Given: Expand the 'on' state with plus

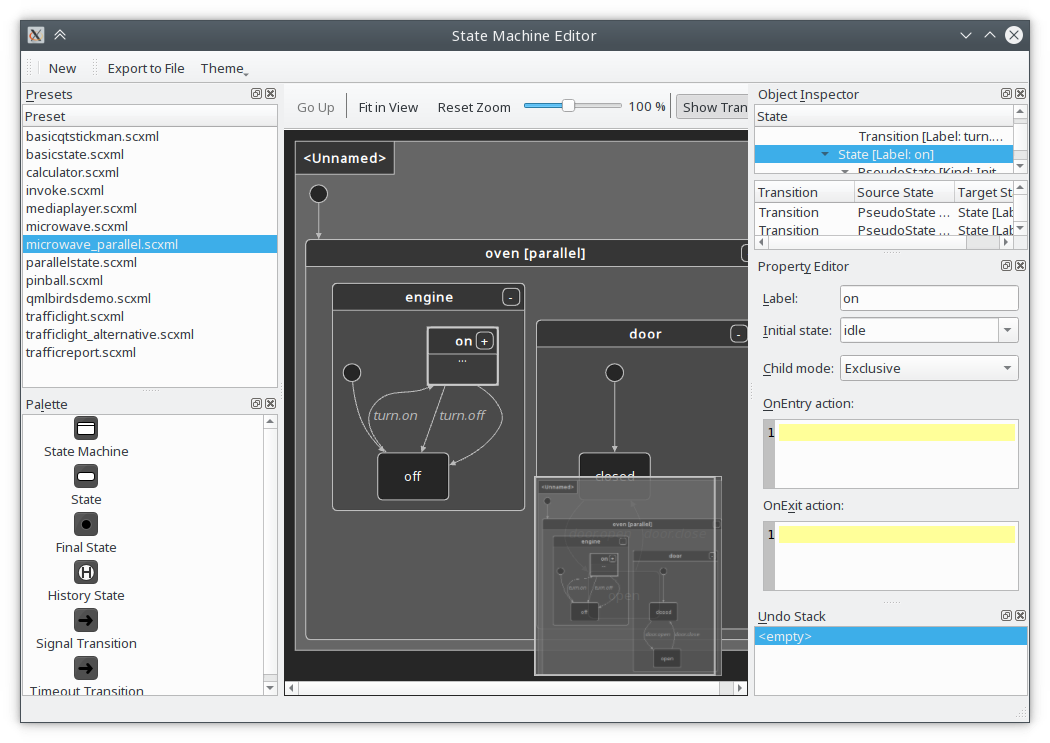Looking at the screenshot, I should click(x=484, y=341).
